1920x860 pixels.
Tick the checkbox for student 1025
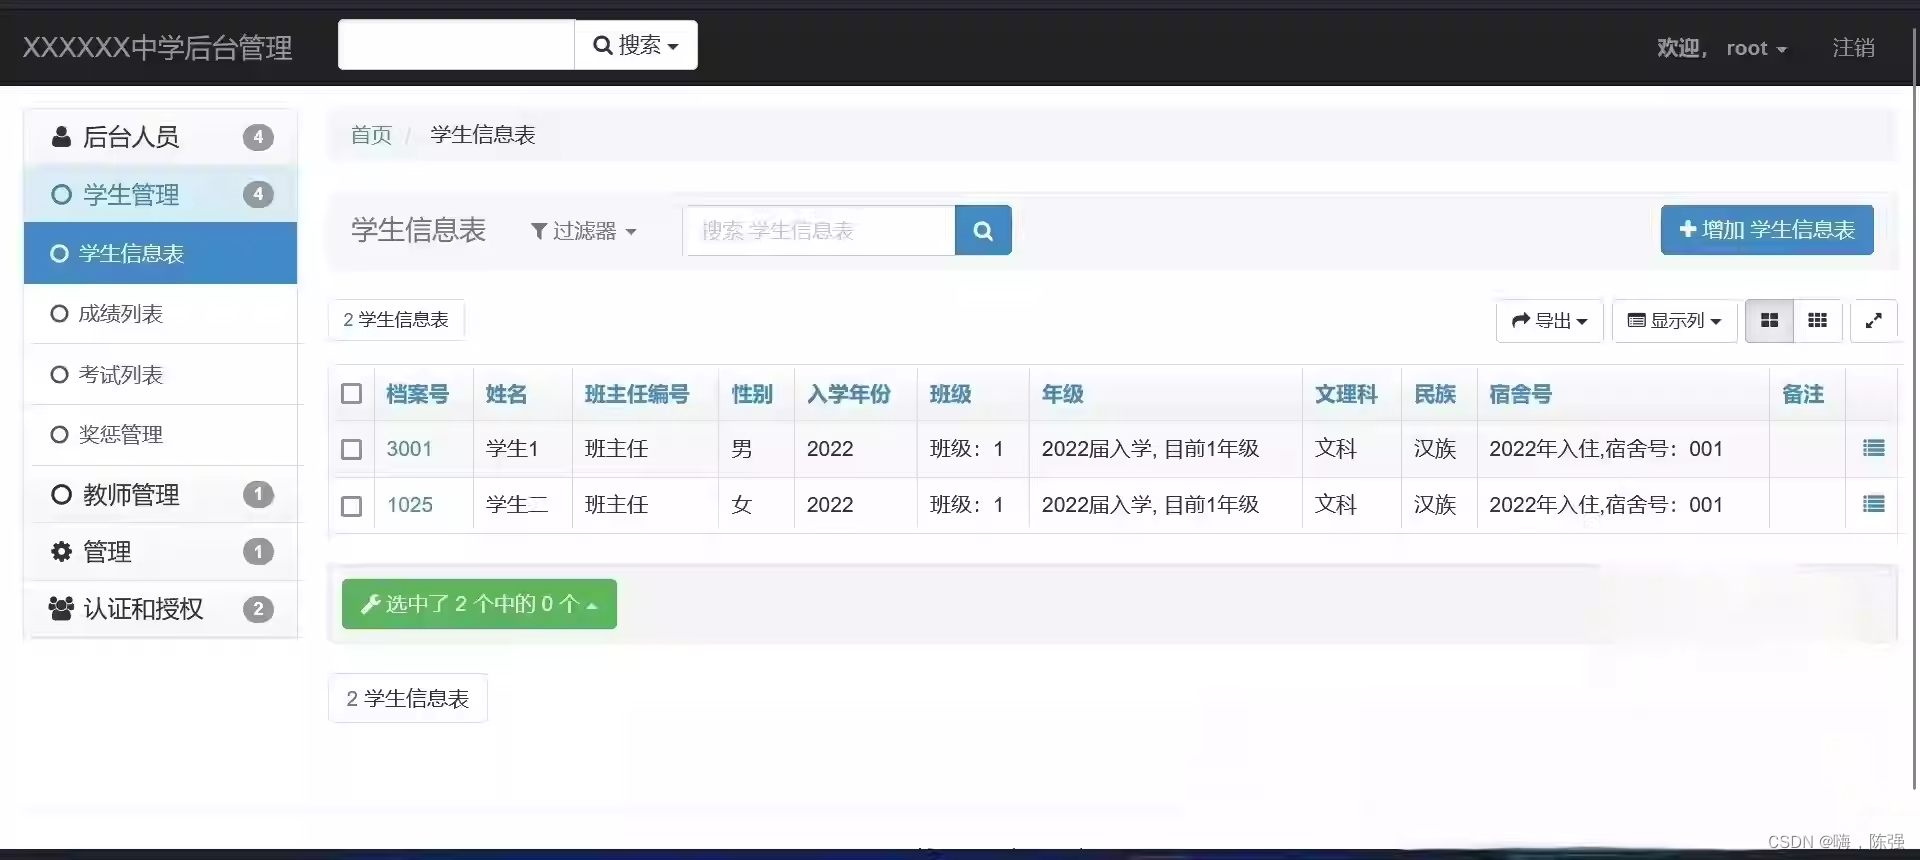click(x=351, y=506)
